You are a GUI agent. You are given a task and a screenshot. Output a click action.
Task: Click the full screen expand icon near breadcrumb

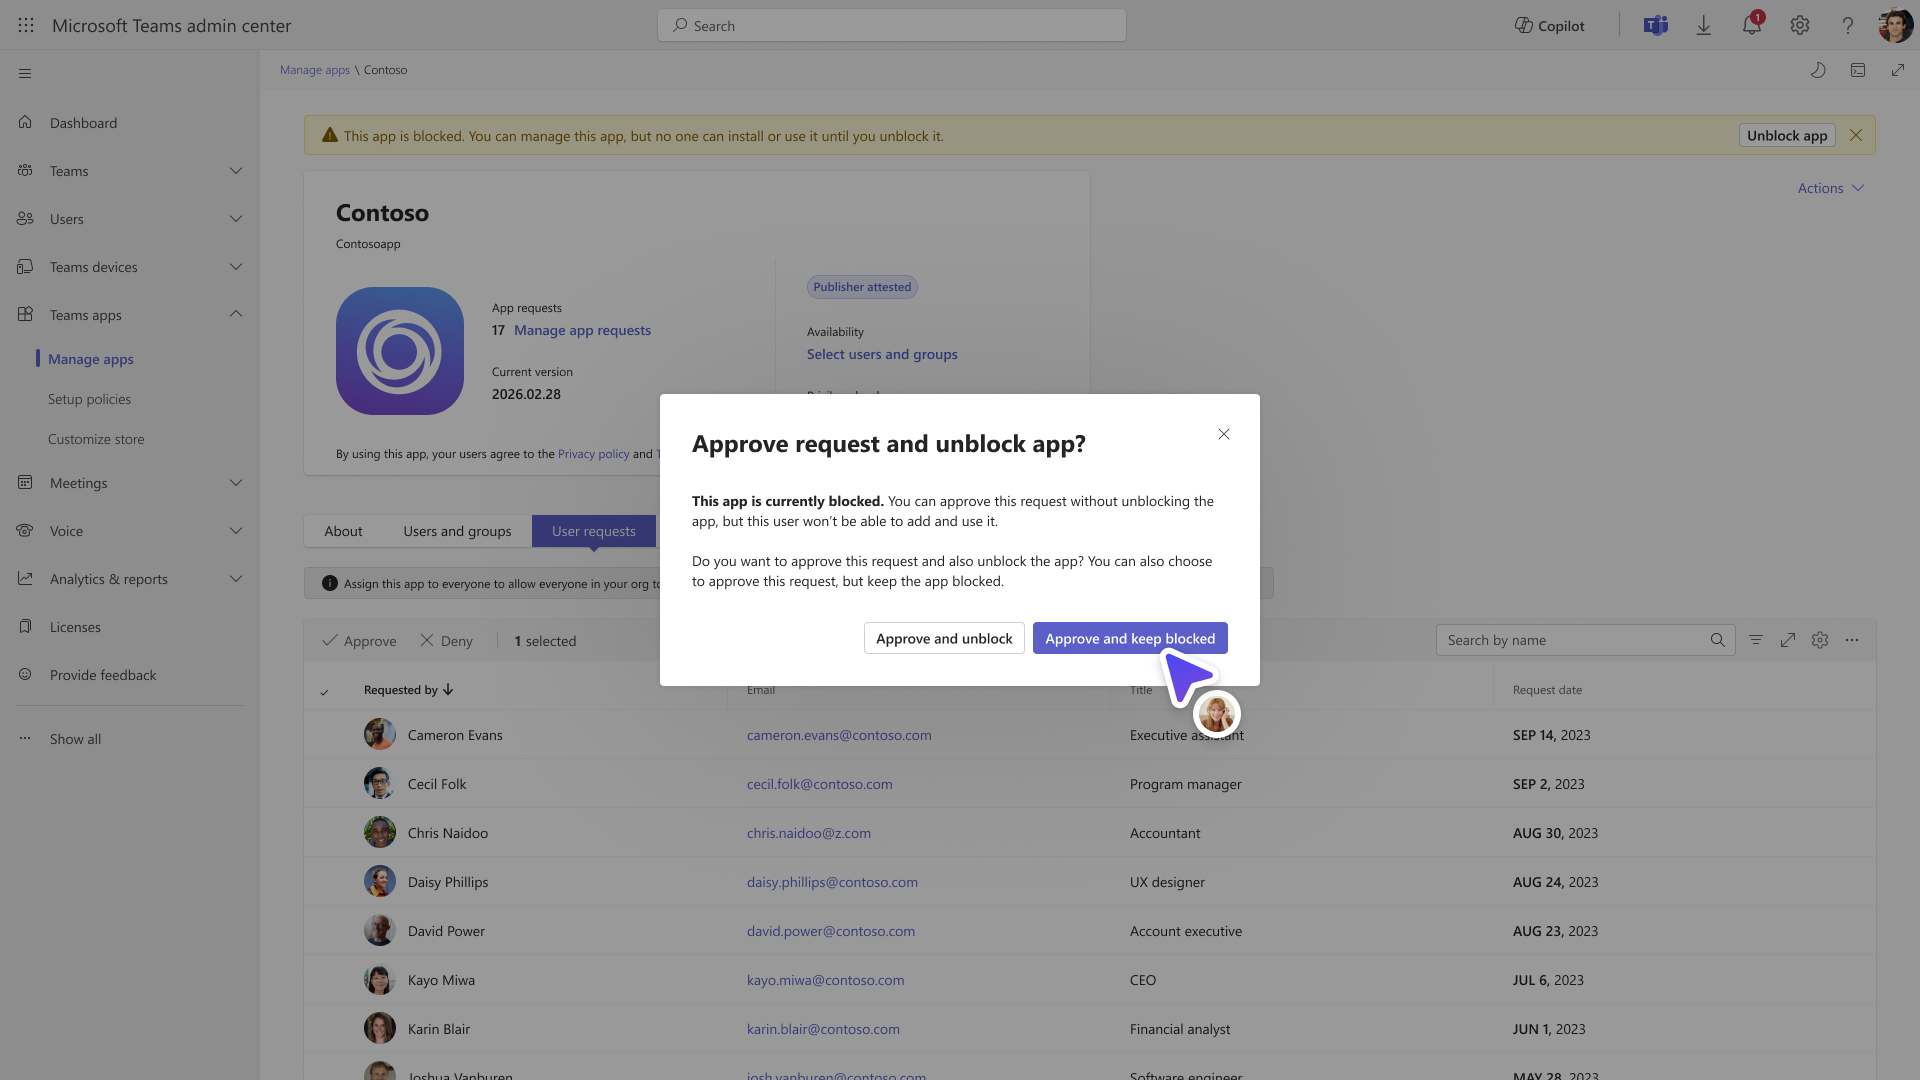1898,70
